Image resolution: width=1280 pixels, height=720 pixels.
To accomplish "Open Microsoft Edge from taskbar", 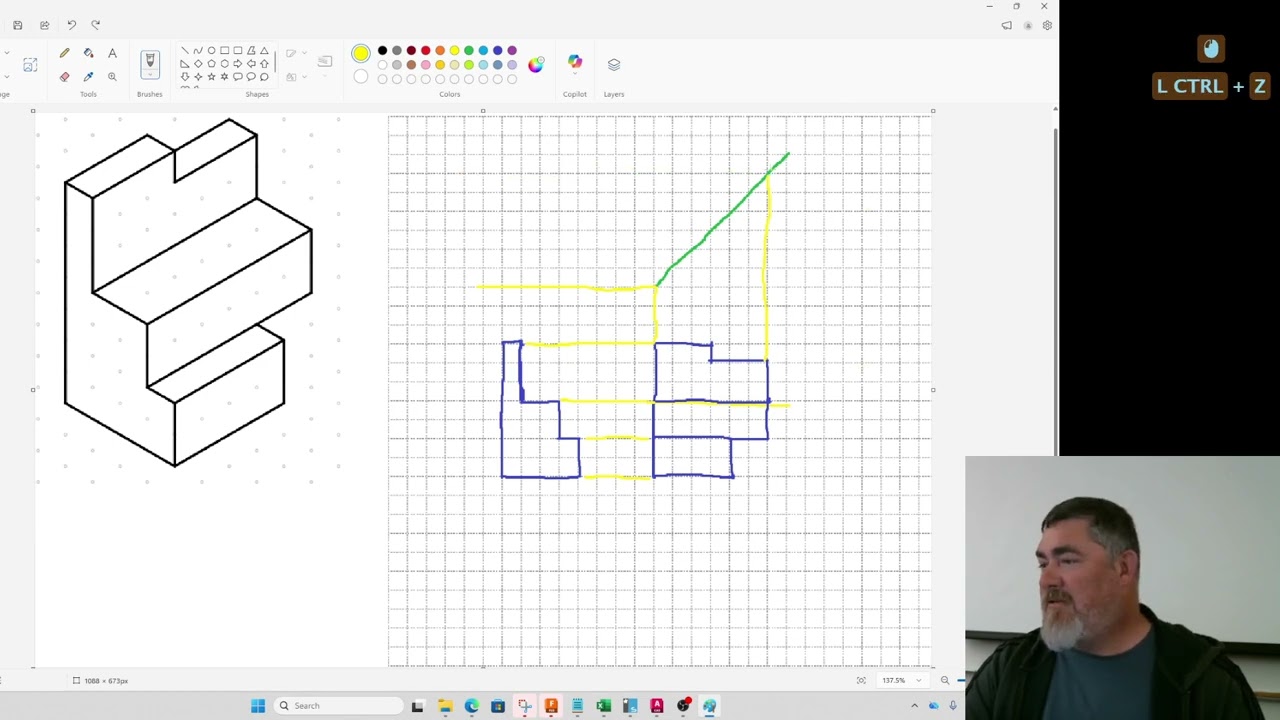I will pos(471,706).
